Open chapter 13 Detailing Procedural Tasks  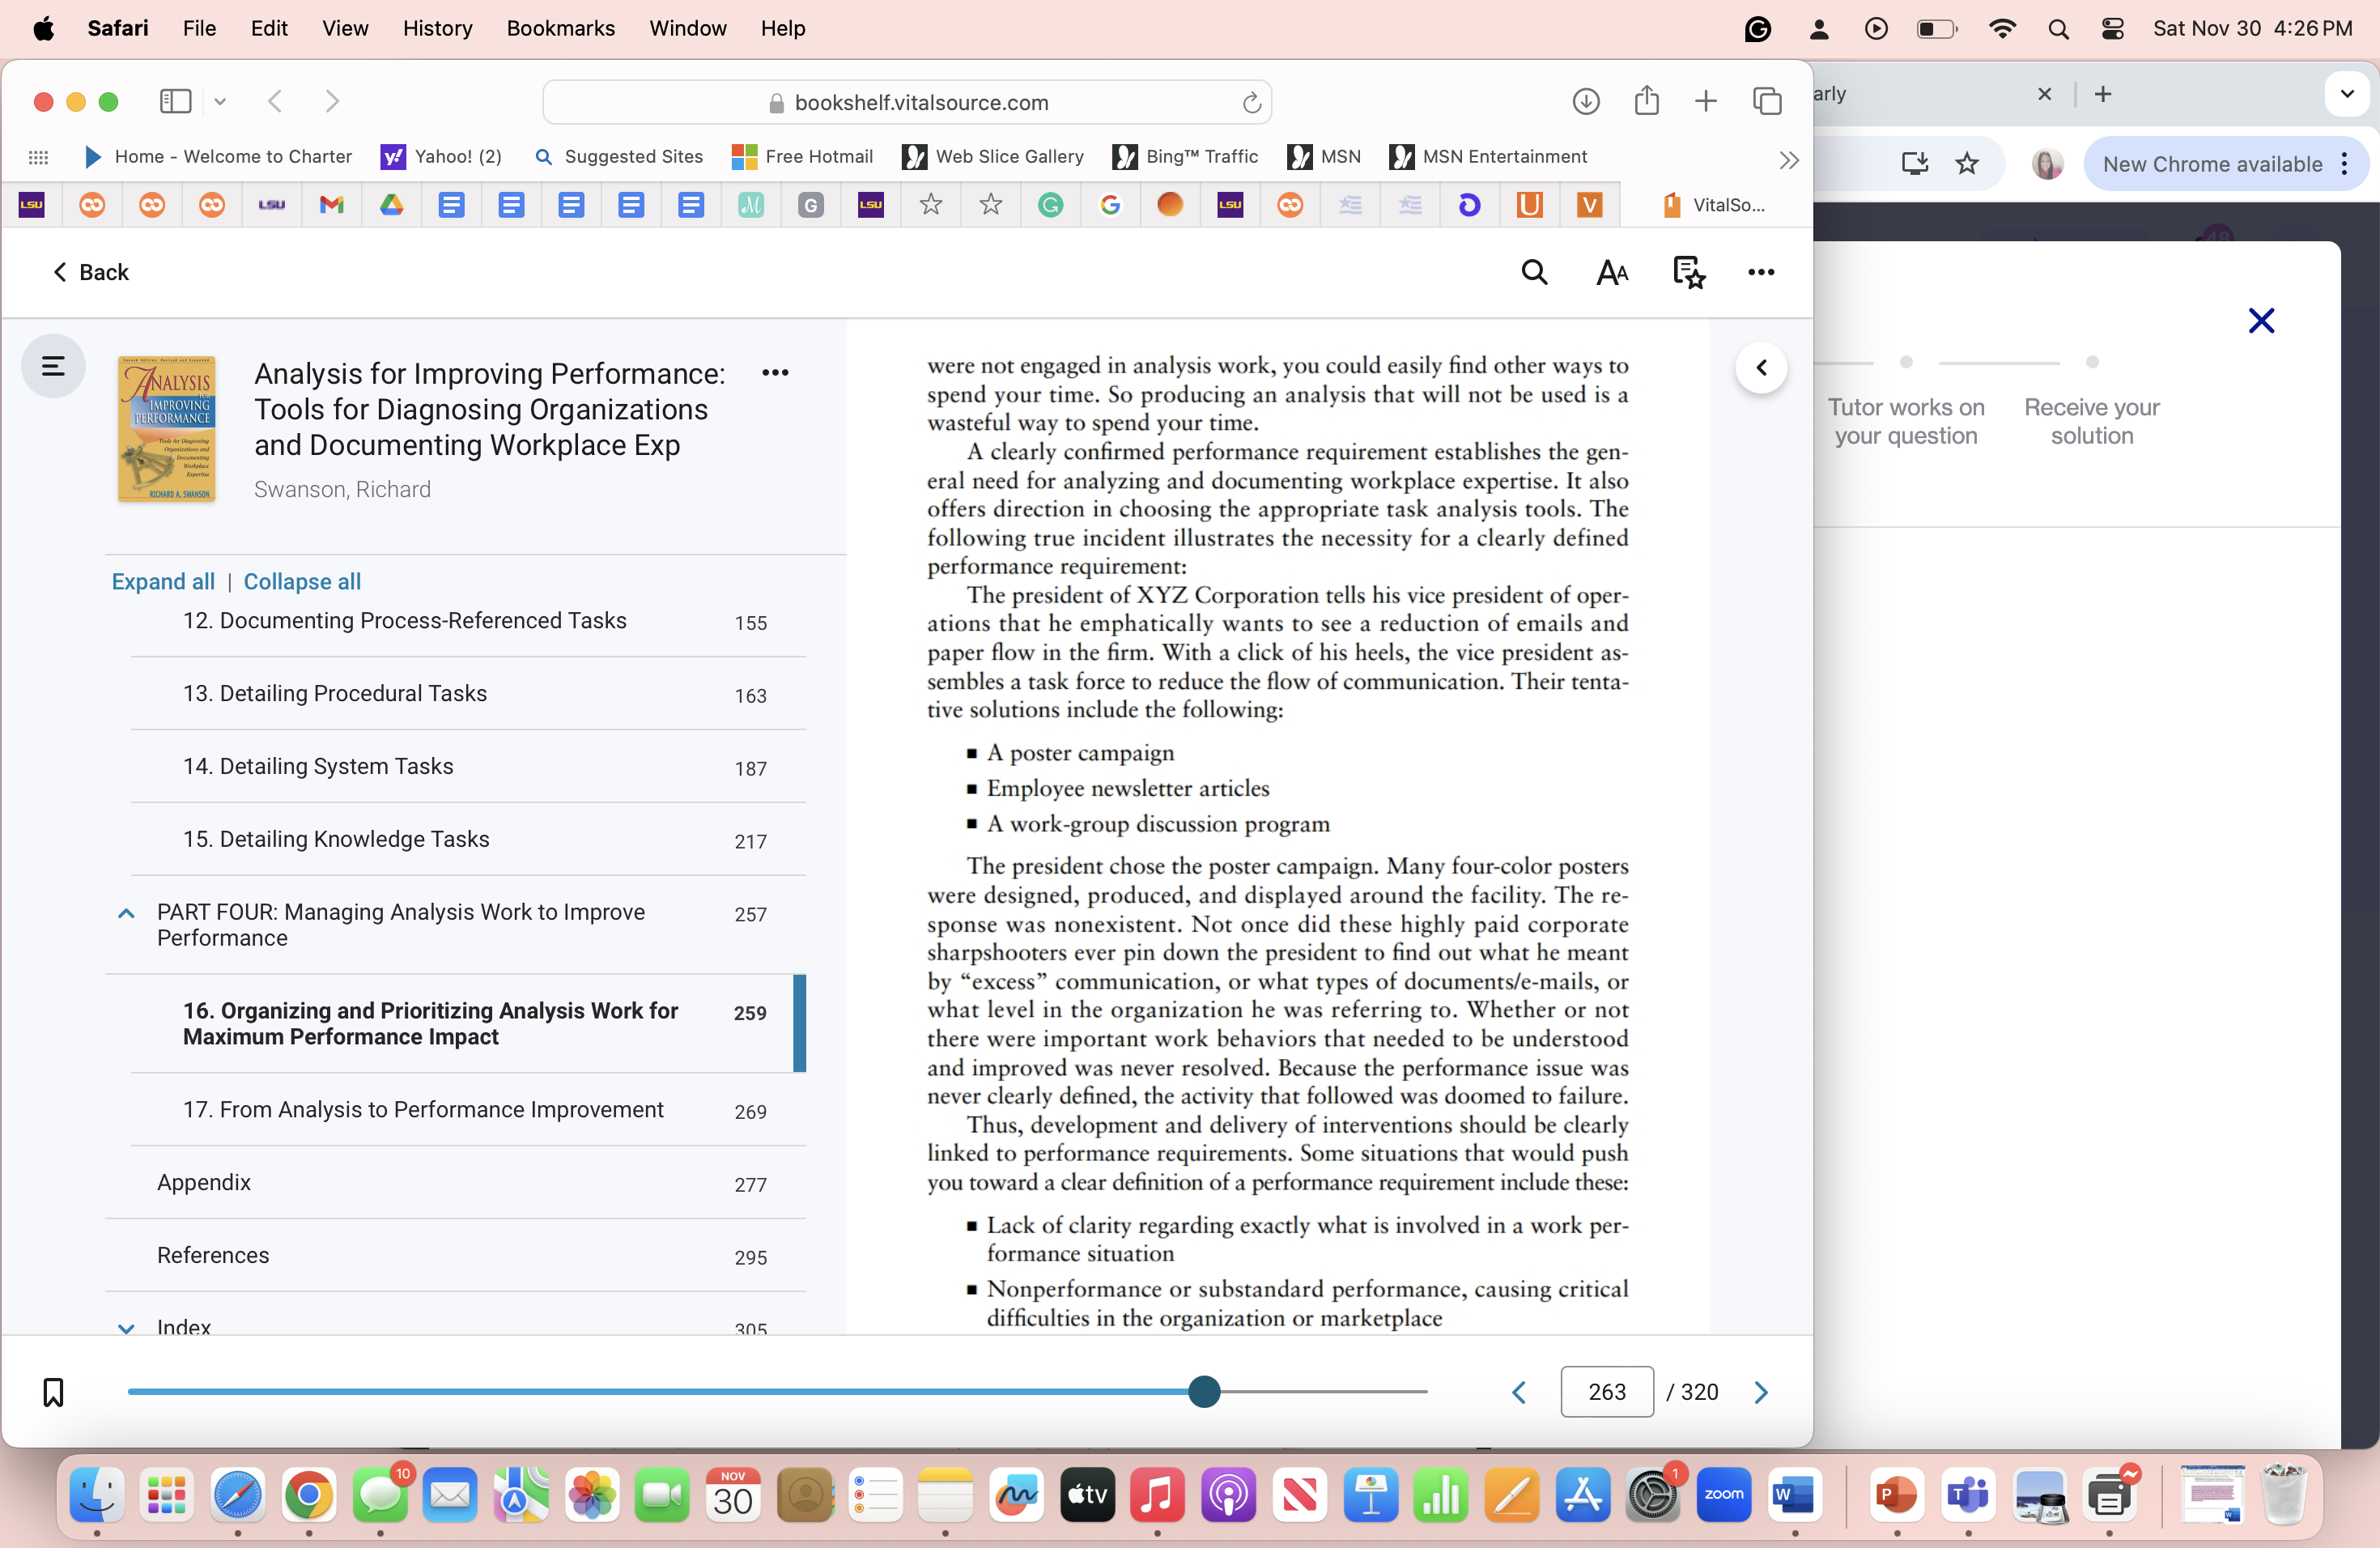click(x=335, y=693)
